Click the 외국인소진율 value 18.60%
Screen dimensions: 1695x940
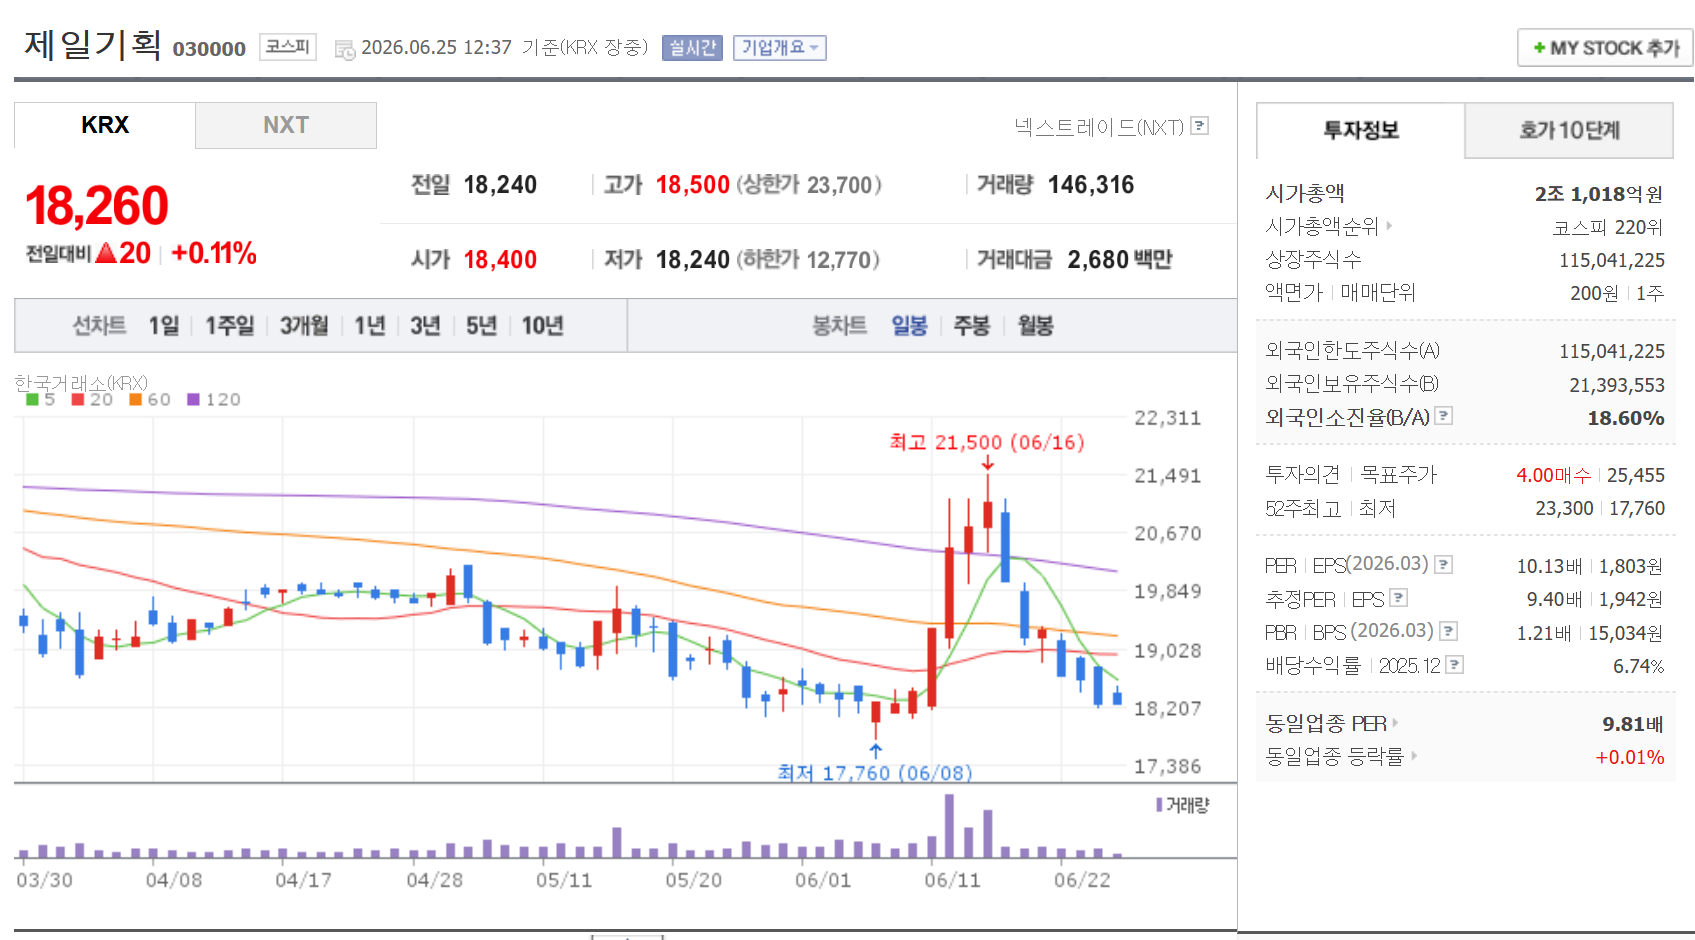point(1626,418)
